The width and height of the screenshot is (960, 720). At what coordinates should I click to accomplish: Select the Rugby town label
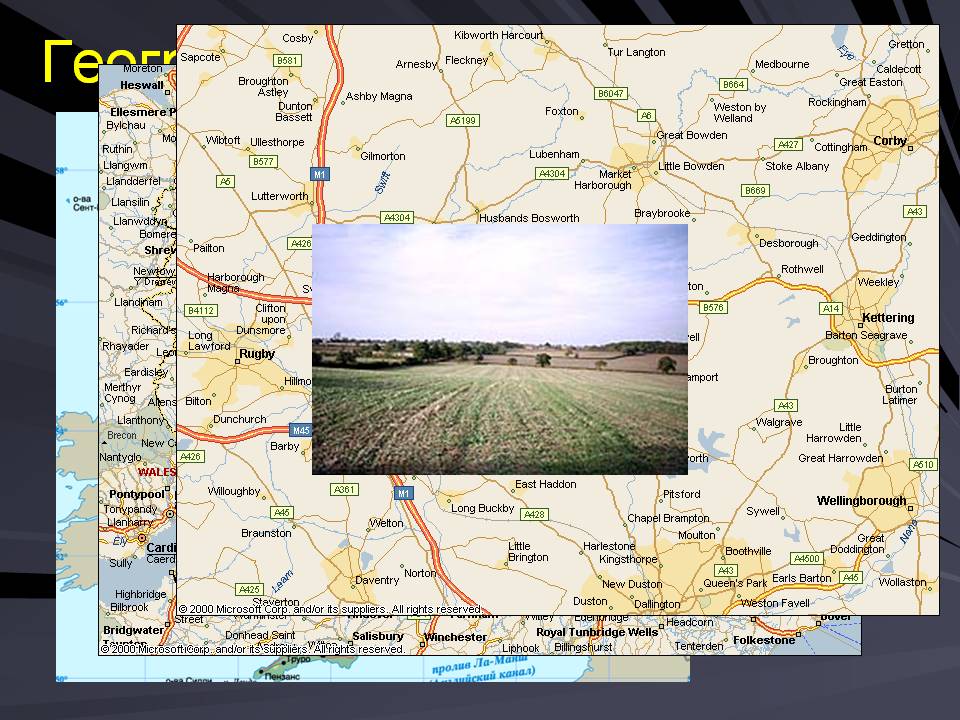click(x=256, y=354)
